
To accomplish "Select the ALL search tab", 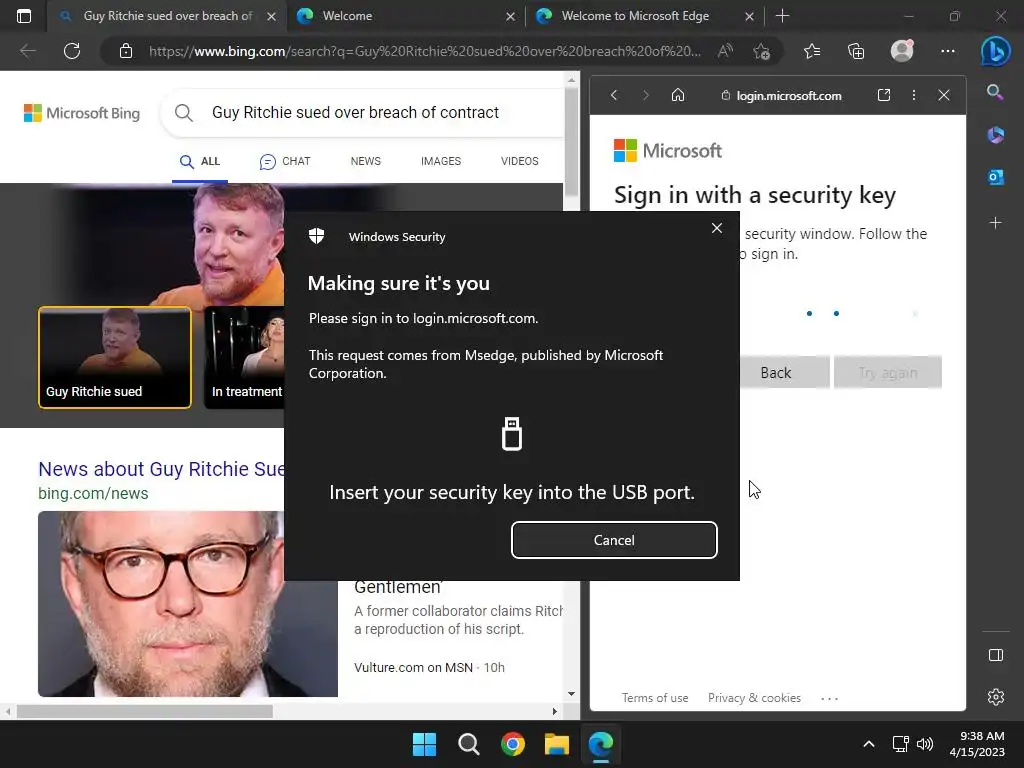I will point(200,161).
